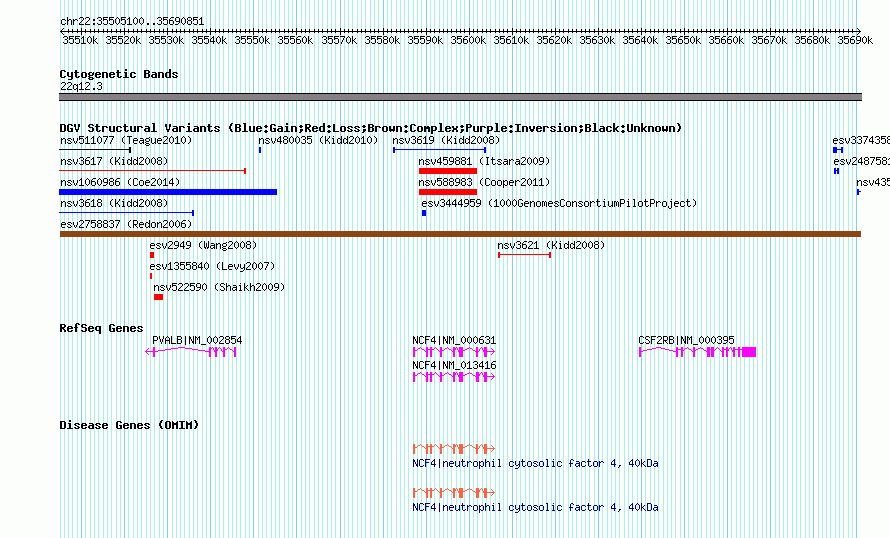Viewport: 890px width, 538px height.
Task: Open the CSF2RB|NM_000395 label
Action: tap(686, 340)
